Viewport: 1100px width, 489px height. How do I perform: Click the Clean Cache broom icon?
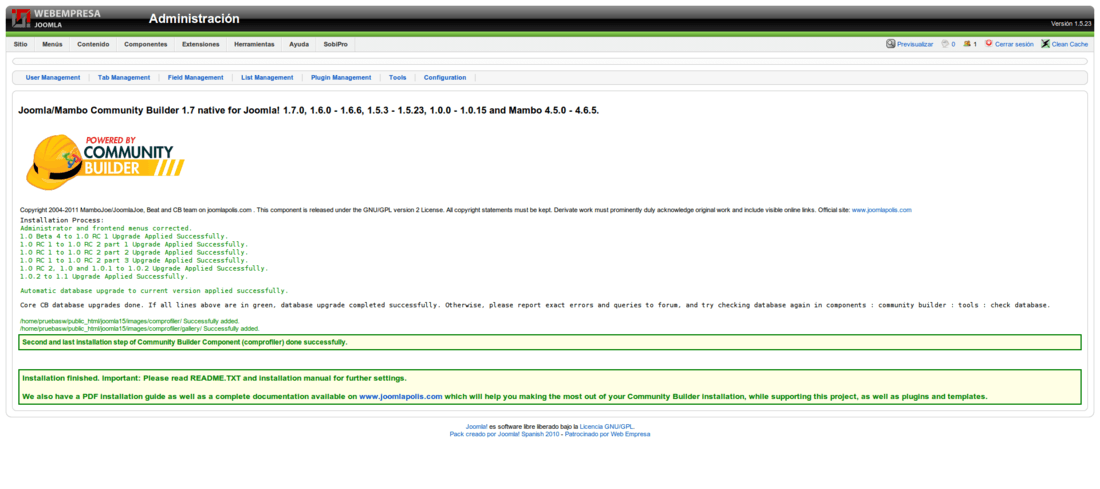tap(1045, 43)
